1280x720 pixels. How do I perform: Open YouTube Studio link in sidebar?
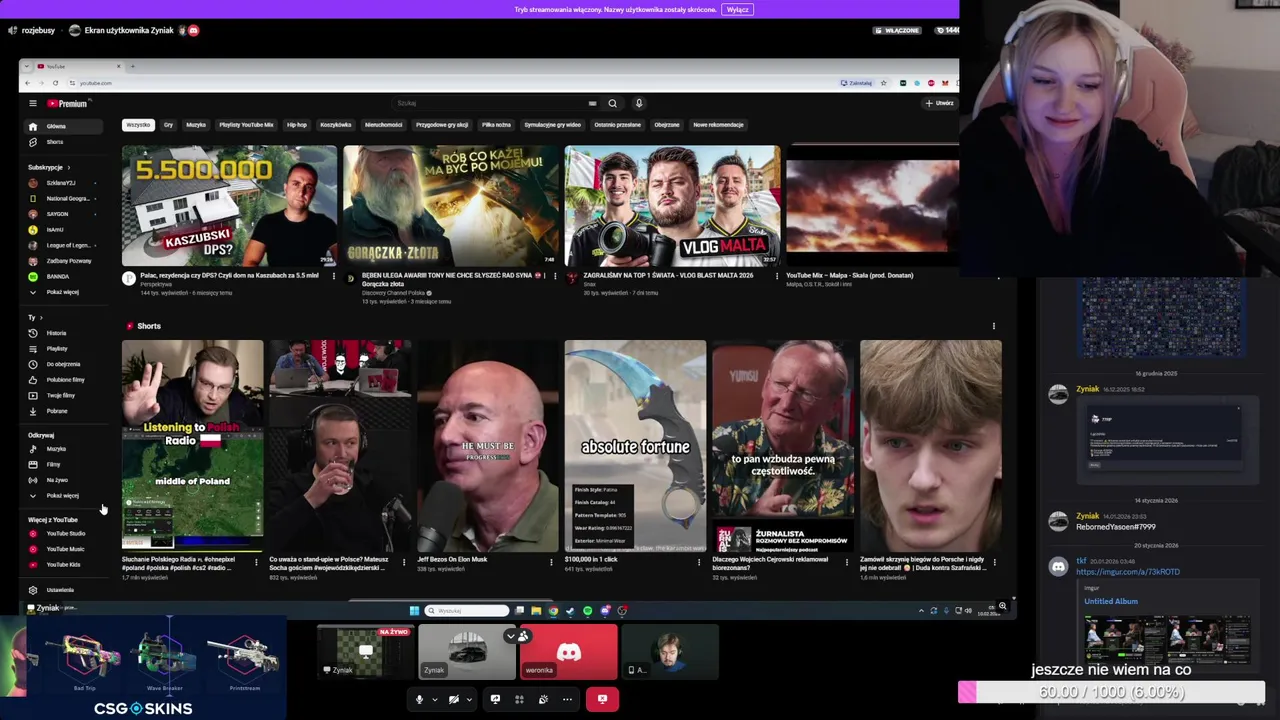pyautogui.click(x=64, y=533)
